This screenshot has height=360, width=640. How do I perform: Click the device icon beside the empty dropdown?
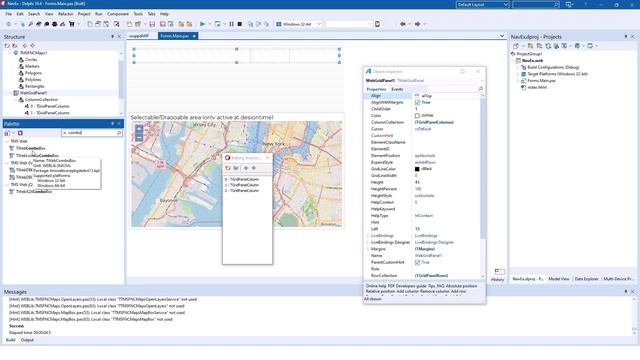click(x=378, y=24)
